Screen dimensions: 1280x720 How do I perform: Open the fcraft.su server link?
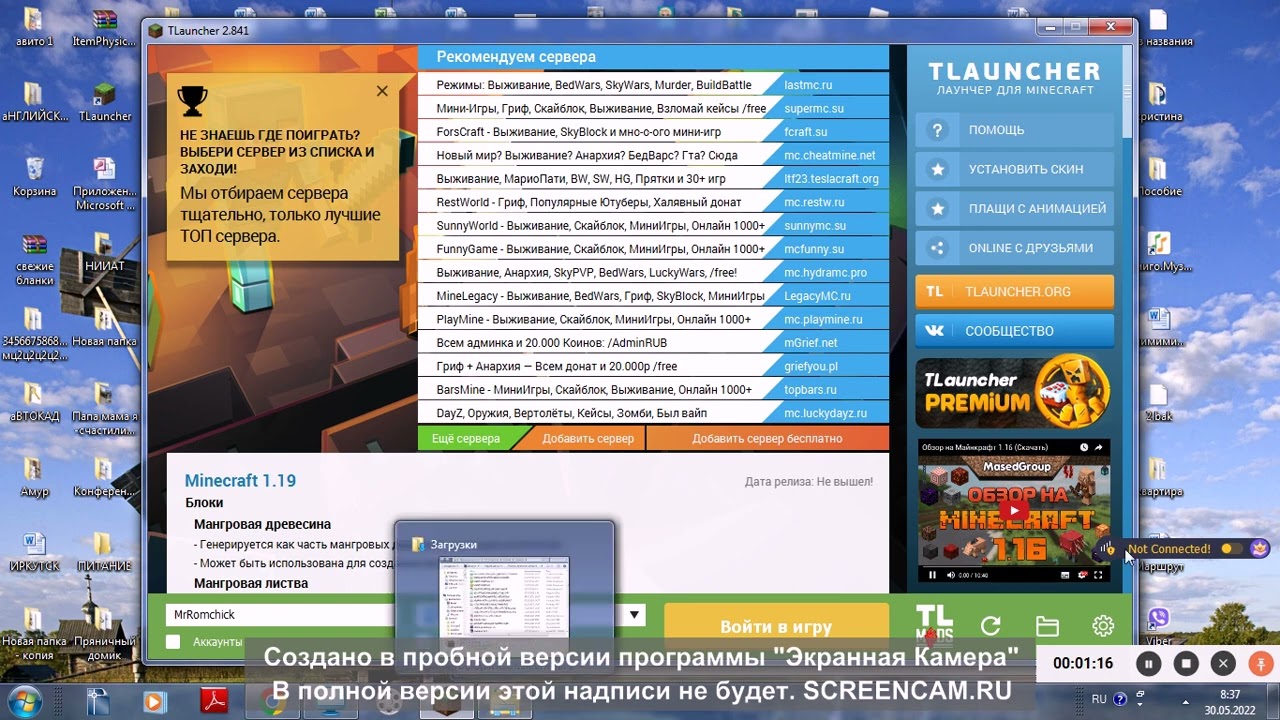coord(806,132)
